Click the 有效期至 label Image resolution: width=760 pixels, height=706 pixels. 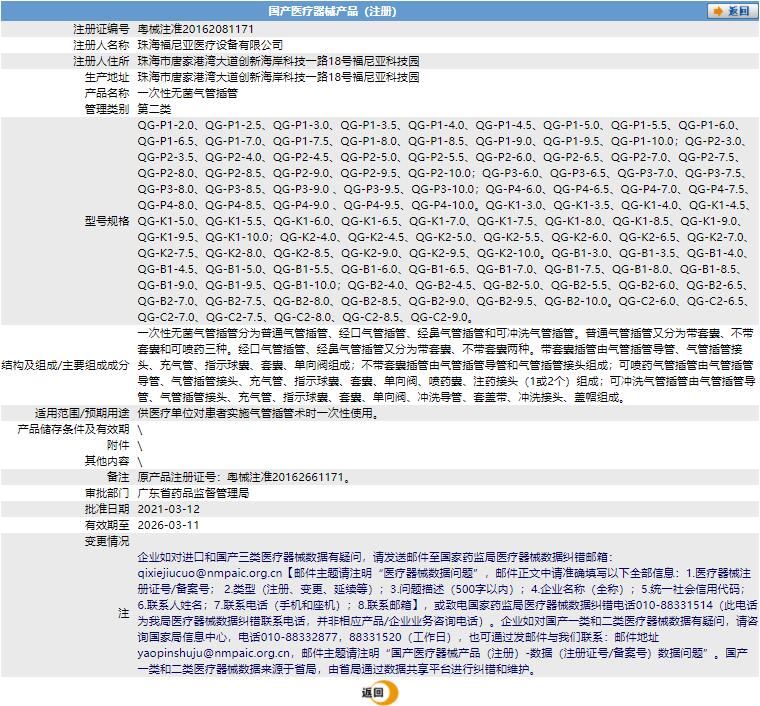107,525
